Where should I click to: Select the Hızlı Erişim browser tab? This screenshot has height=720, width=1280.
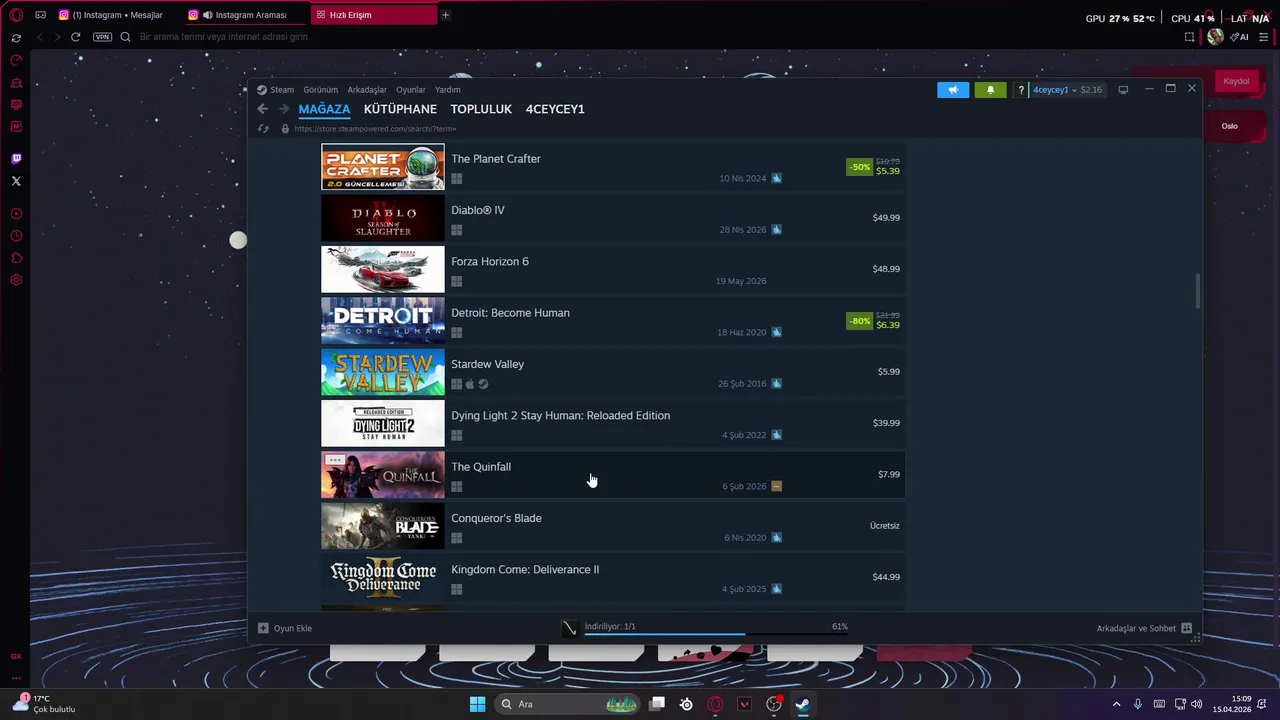[x=374, y=15]
